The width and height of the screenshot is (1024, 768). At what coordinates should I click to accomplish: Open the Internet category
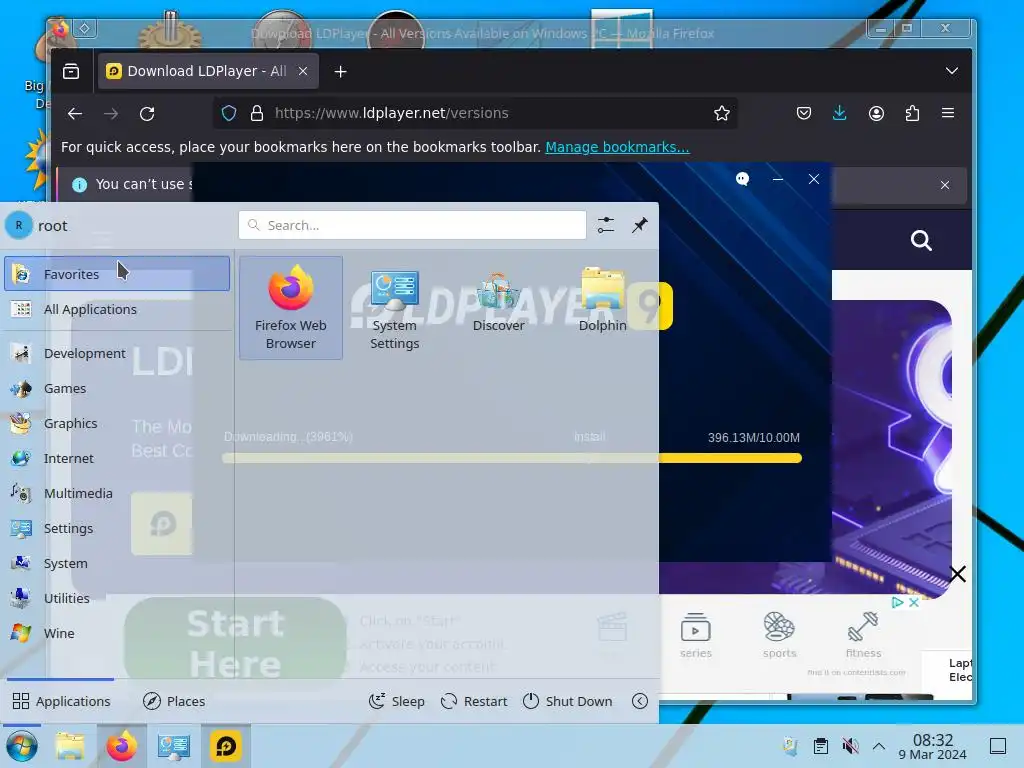pyautogui.click(x=117, y=458)
